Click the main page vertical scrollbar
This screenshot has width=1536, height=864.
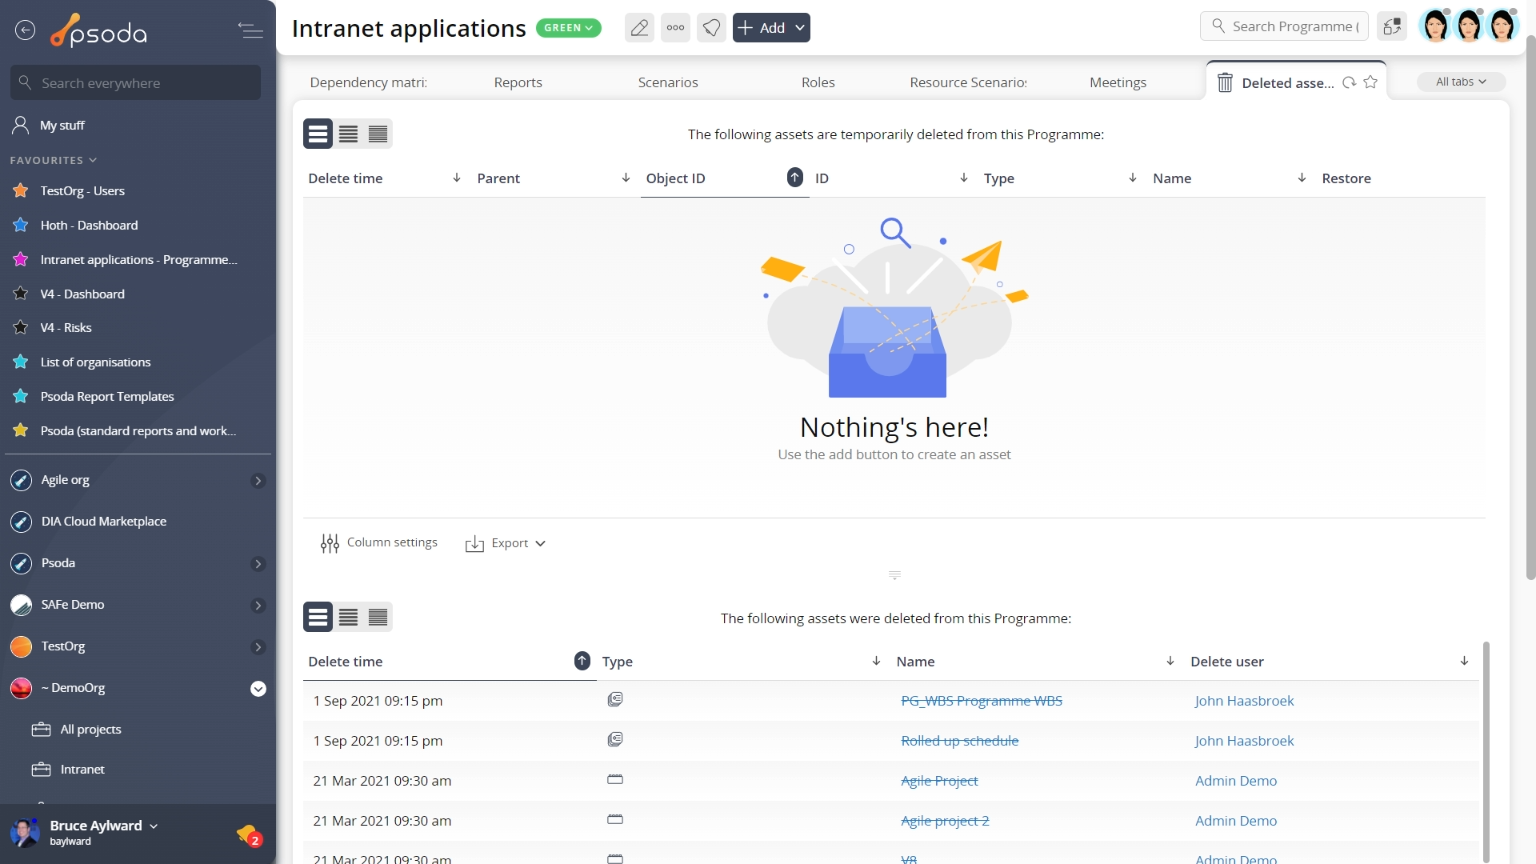1530,308
